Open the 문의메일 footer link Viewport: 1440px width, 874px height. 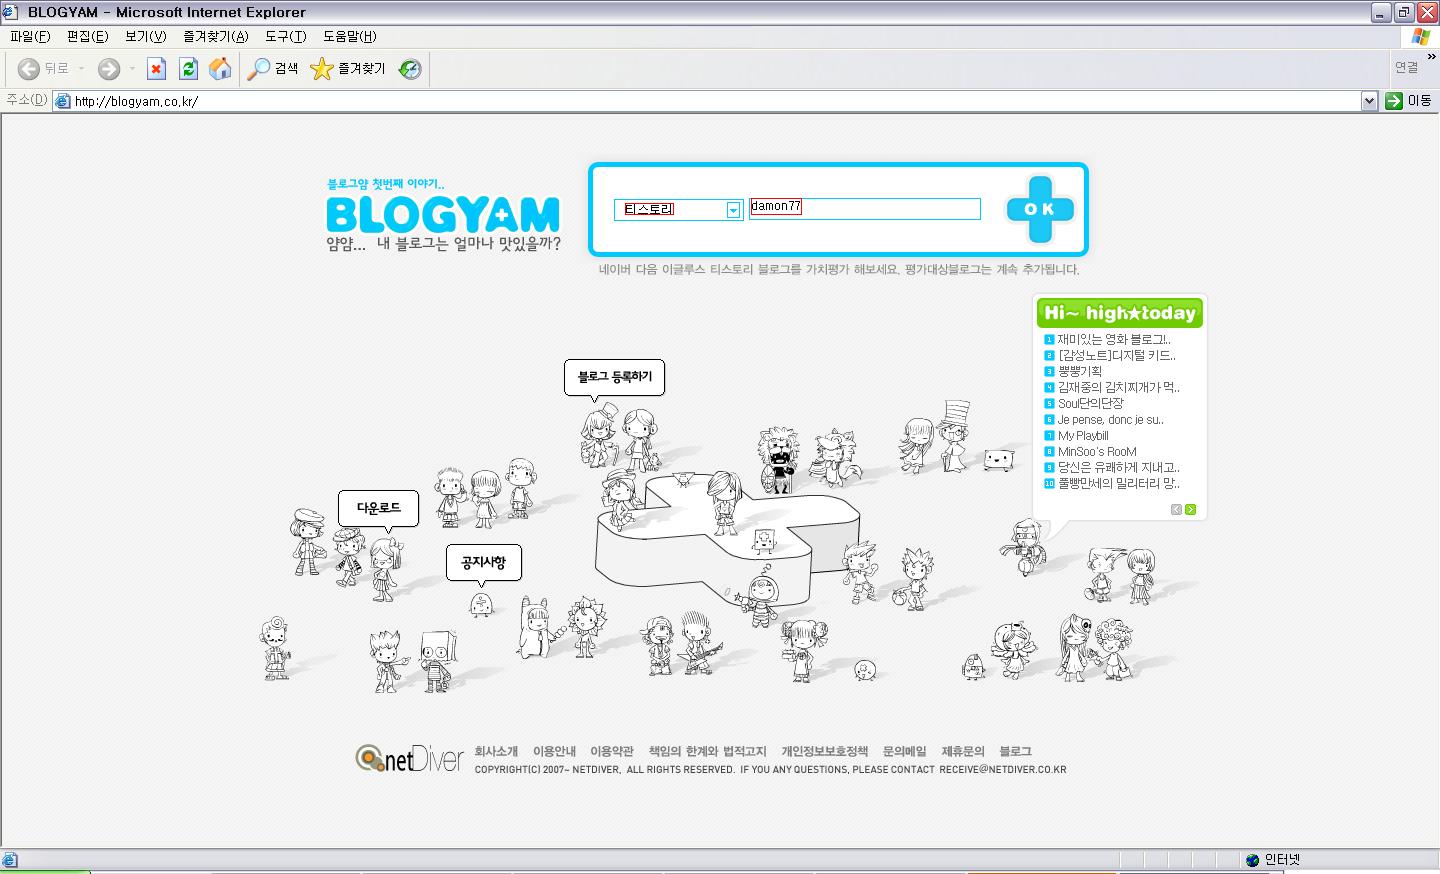click(x=905, y=751)
